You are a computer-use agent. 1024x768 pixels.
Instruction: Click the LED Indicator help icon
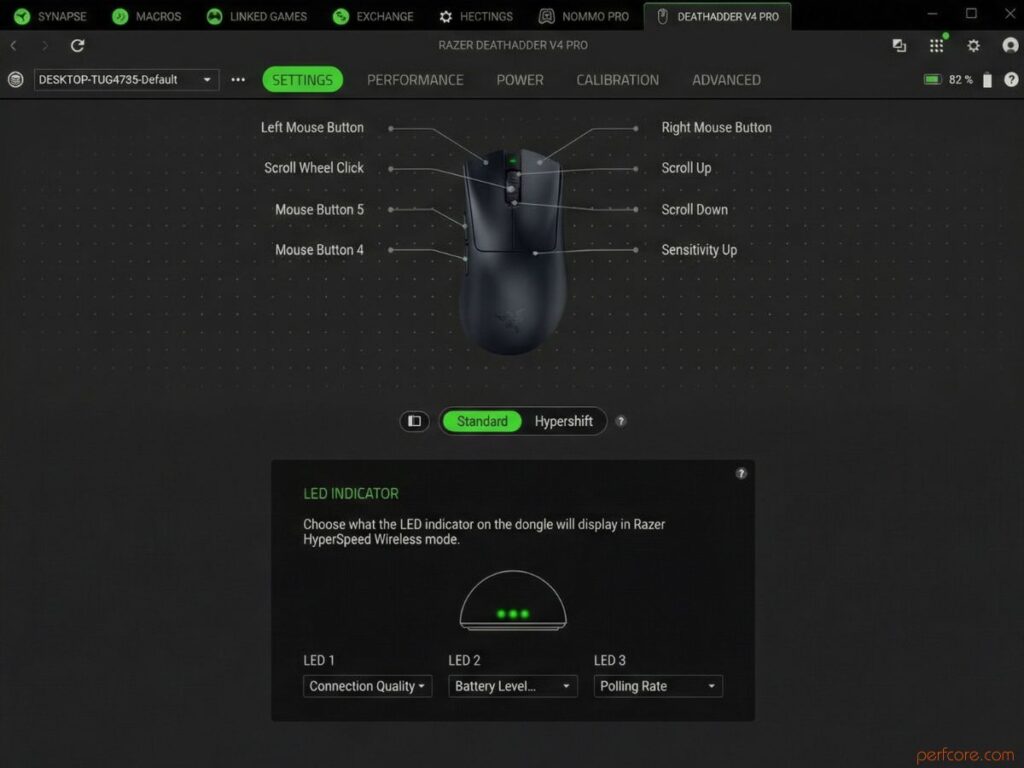pos(741,473)
